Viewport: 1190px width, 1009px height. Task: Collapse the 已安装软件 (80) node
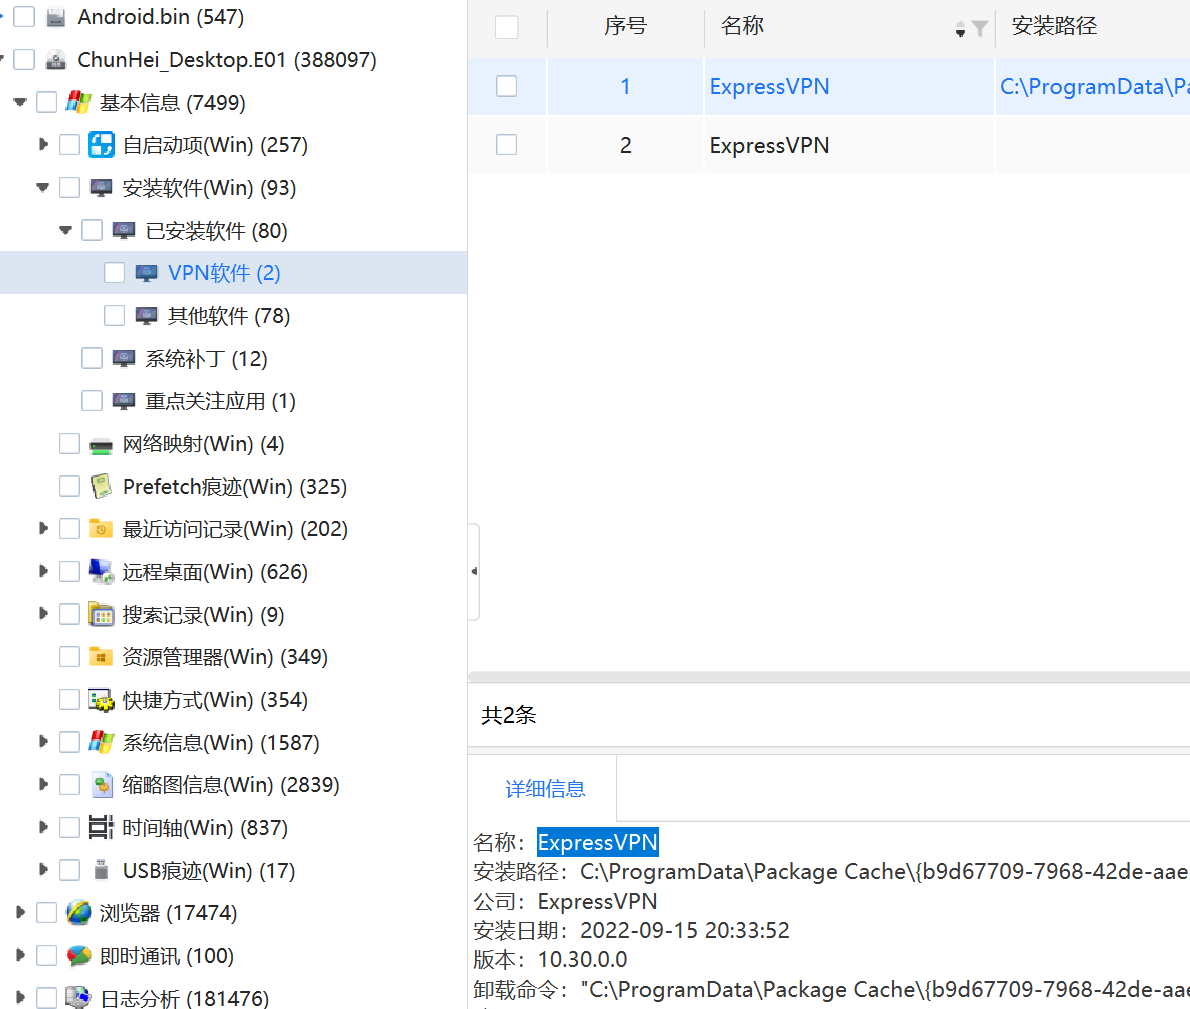pyautogui.click(x=65, y=230)
